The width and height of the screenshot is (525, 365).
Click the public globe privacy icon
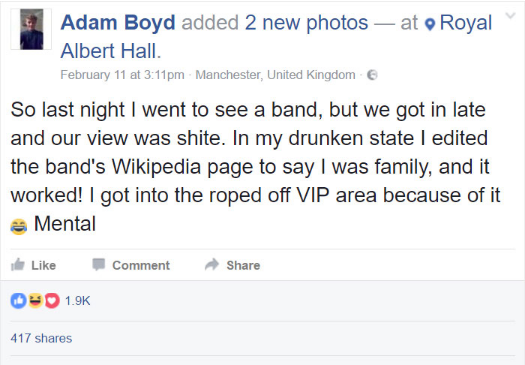372,75
